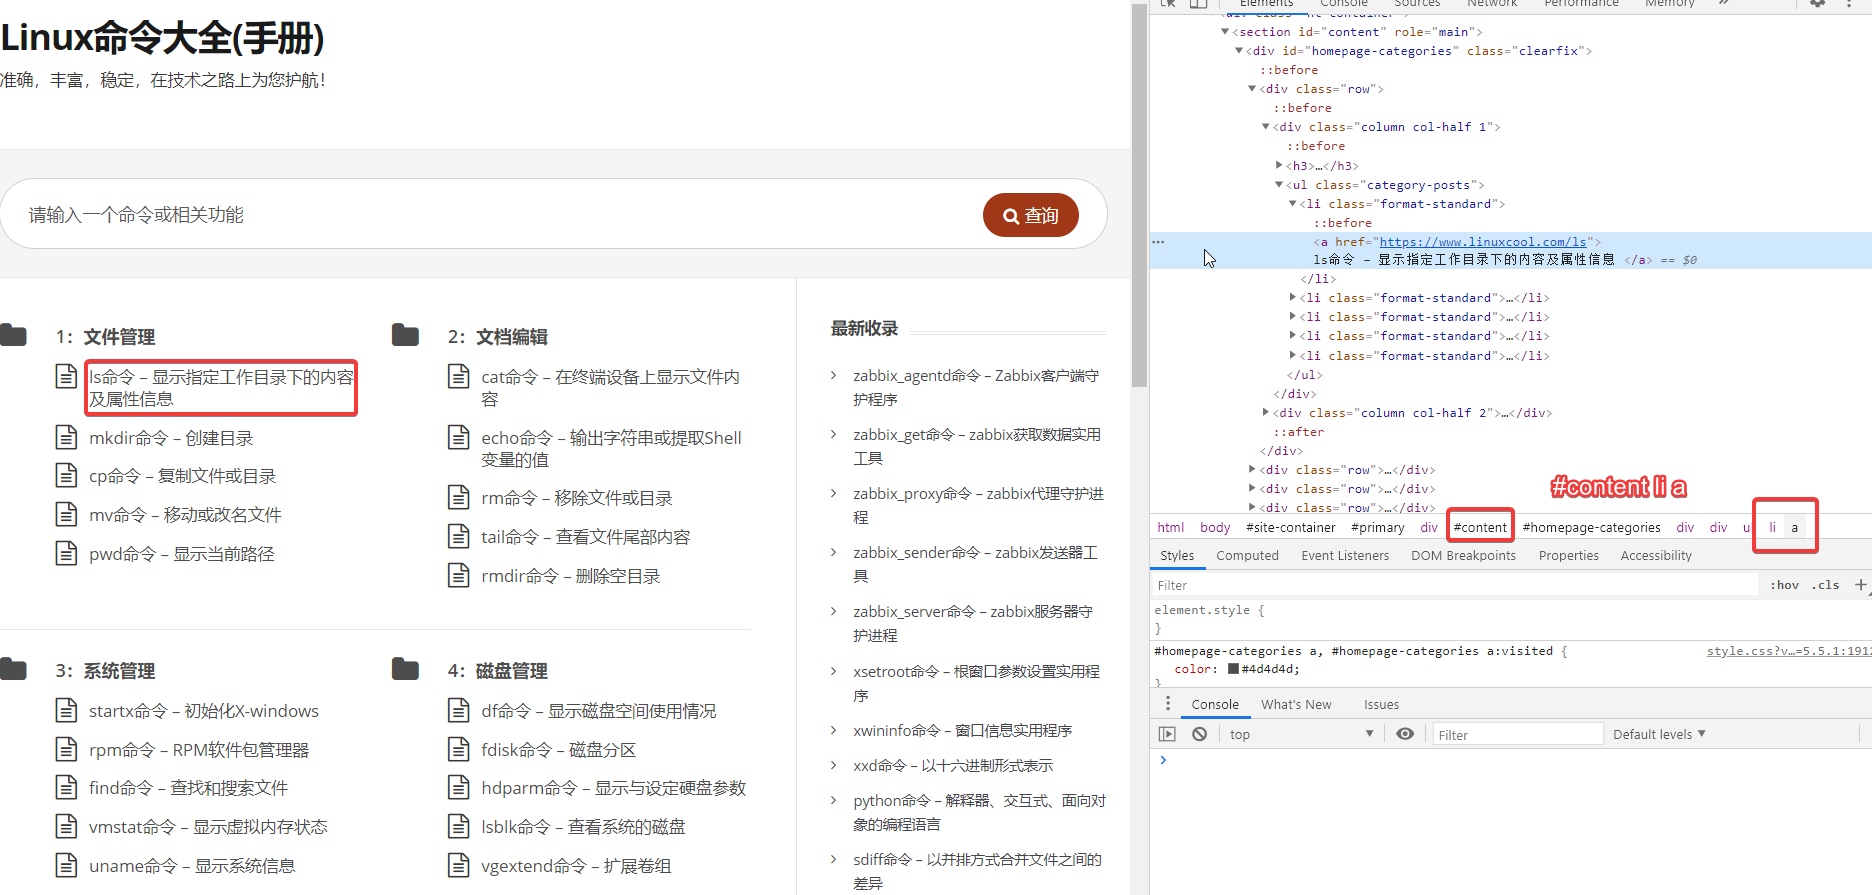Screen dimensions: 1872x895
Task: Open the ls命令 link
Action: pos(222,388)
